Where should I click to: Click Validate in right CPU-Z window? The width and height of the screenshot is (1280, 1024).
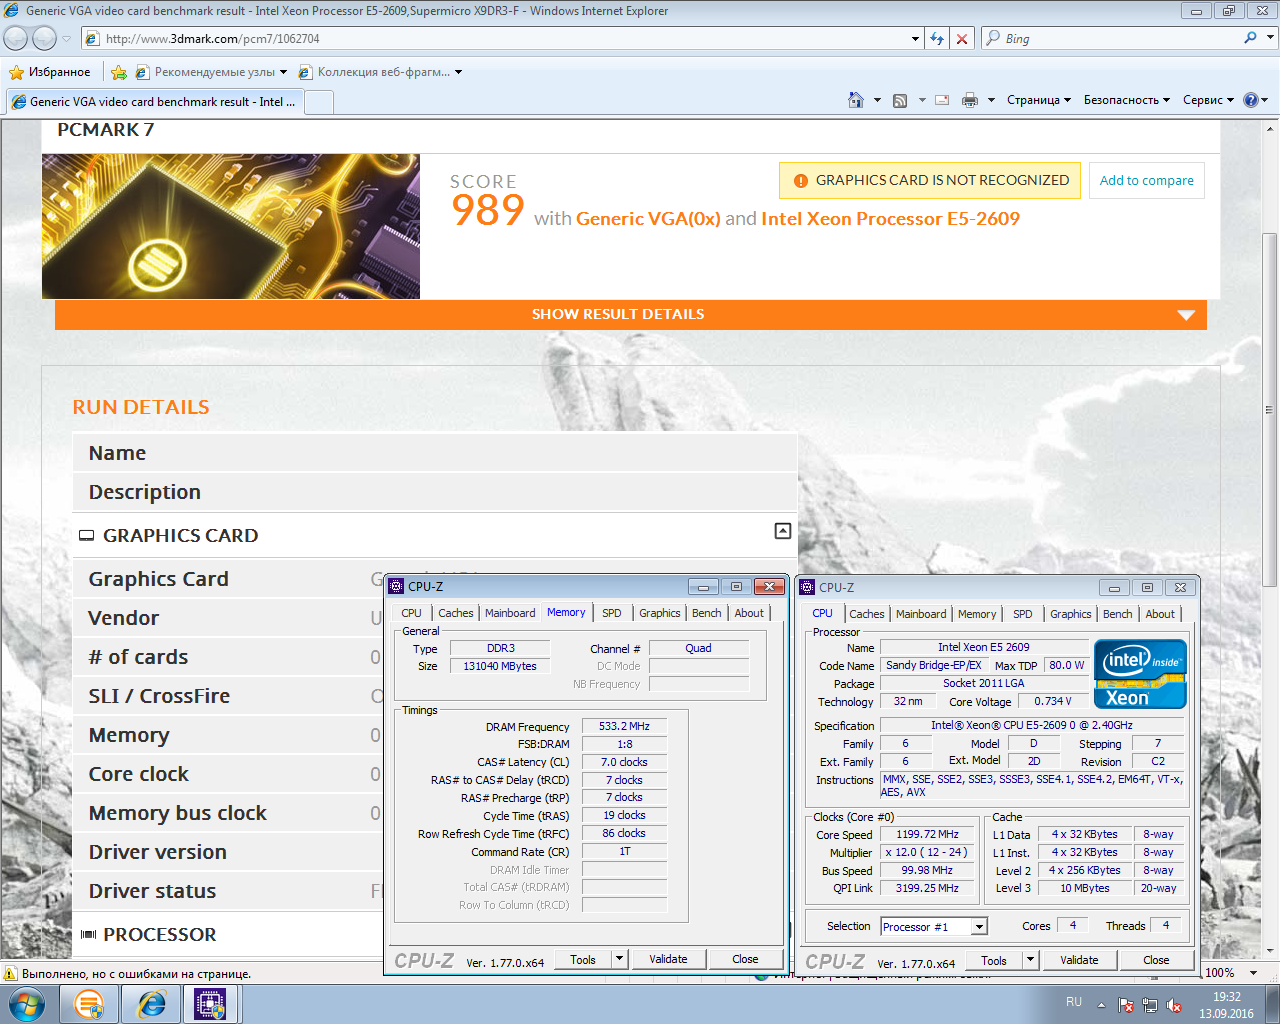coord(1079,960)
